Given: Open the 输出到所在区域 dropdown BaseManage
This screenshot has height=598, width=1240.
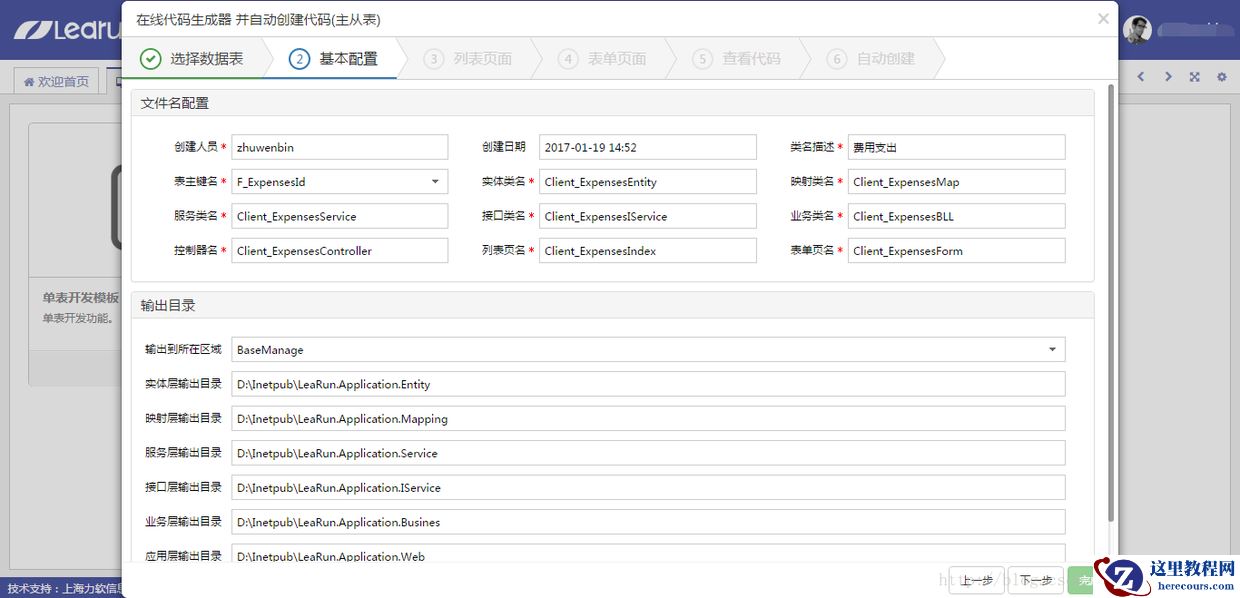Looking at the screenshot, I should click(x=648, y=350).
